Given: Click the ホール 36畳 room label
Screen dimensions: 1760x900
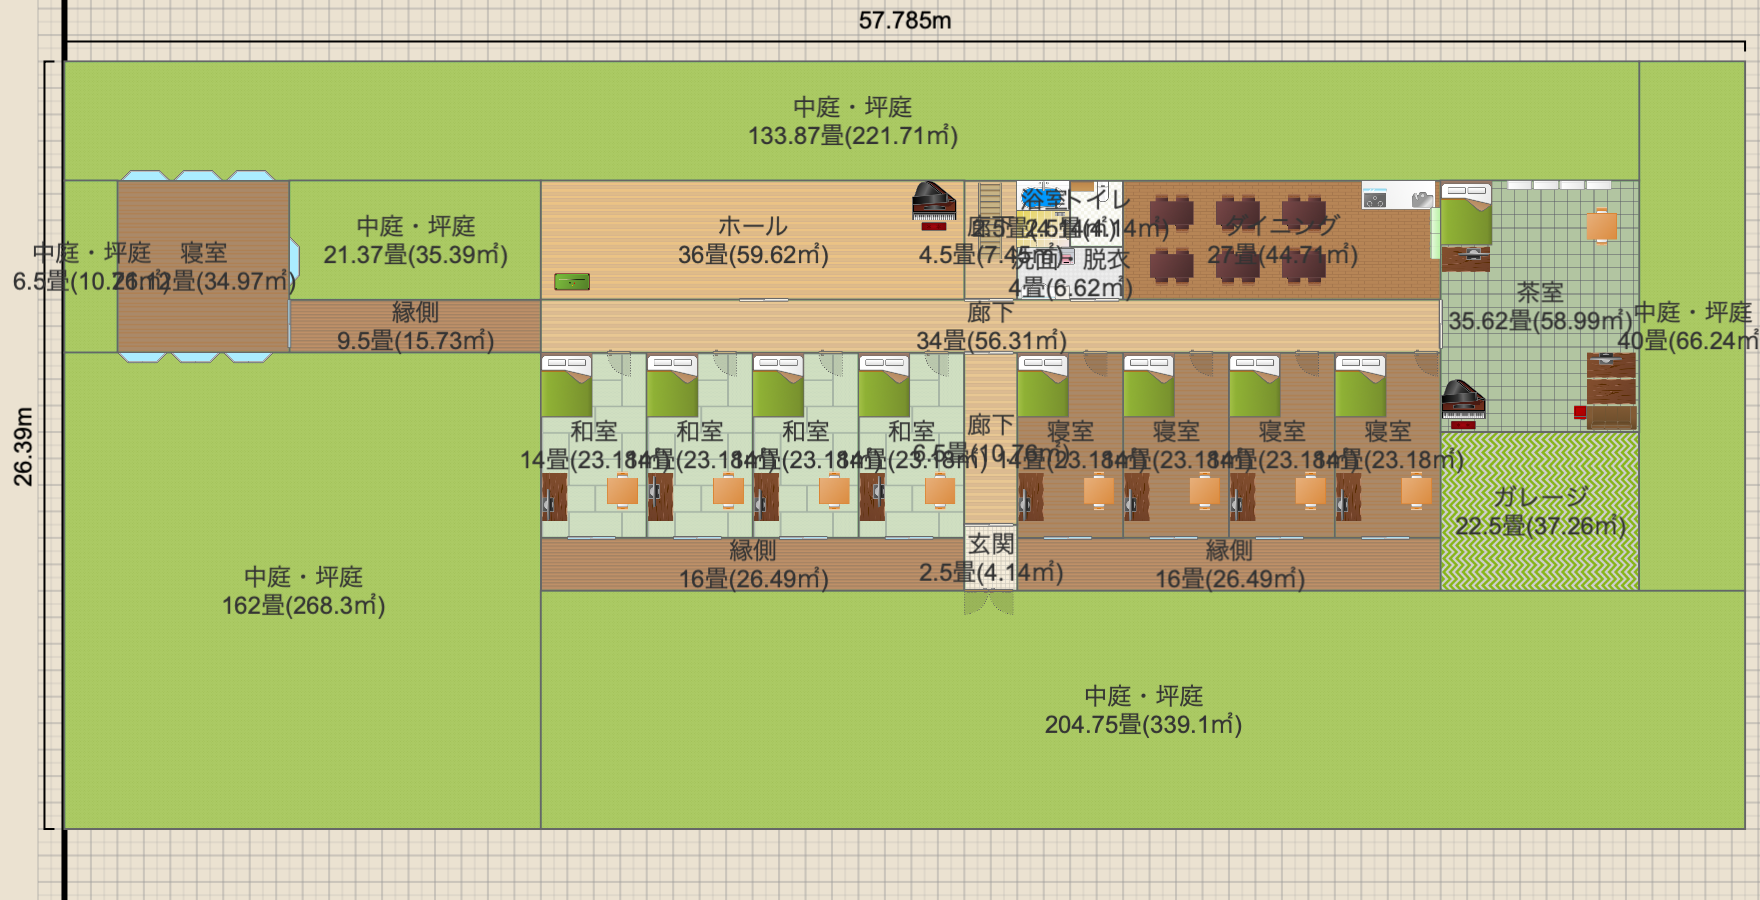Looking at the screenshot, I should (753, 241).
